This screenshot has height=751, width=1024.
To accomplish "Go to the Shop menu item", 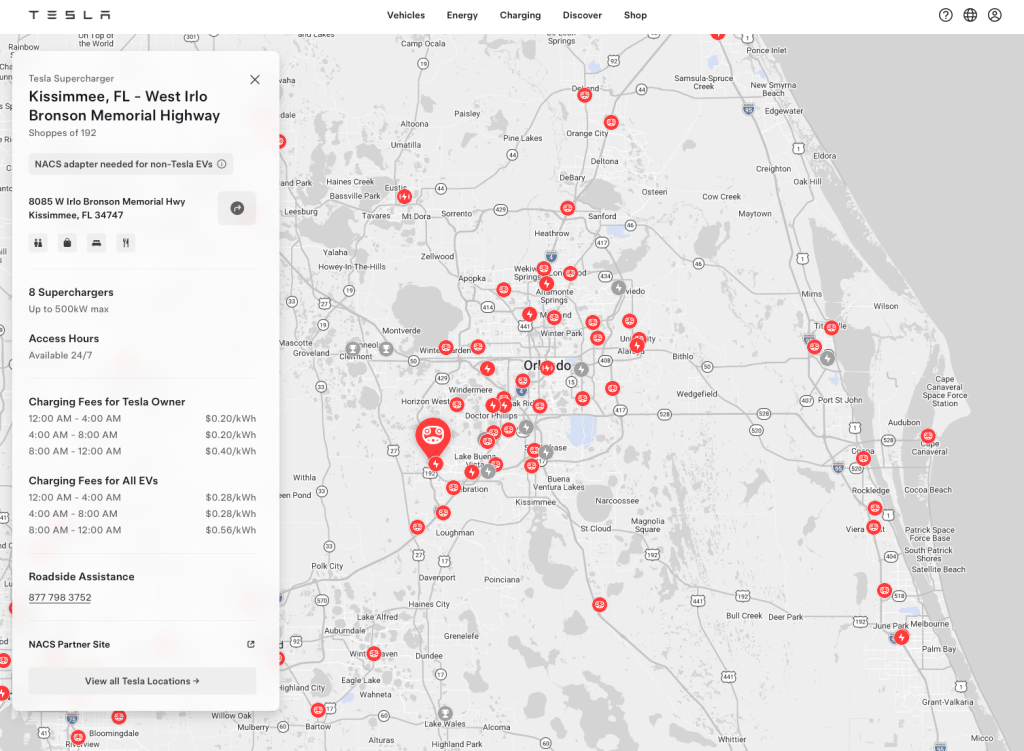I will point(635,15).
